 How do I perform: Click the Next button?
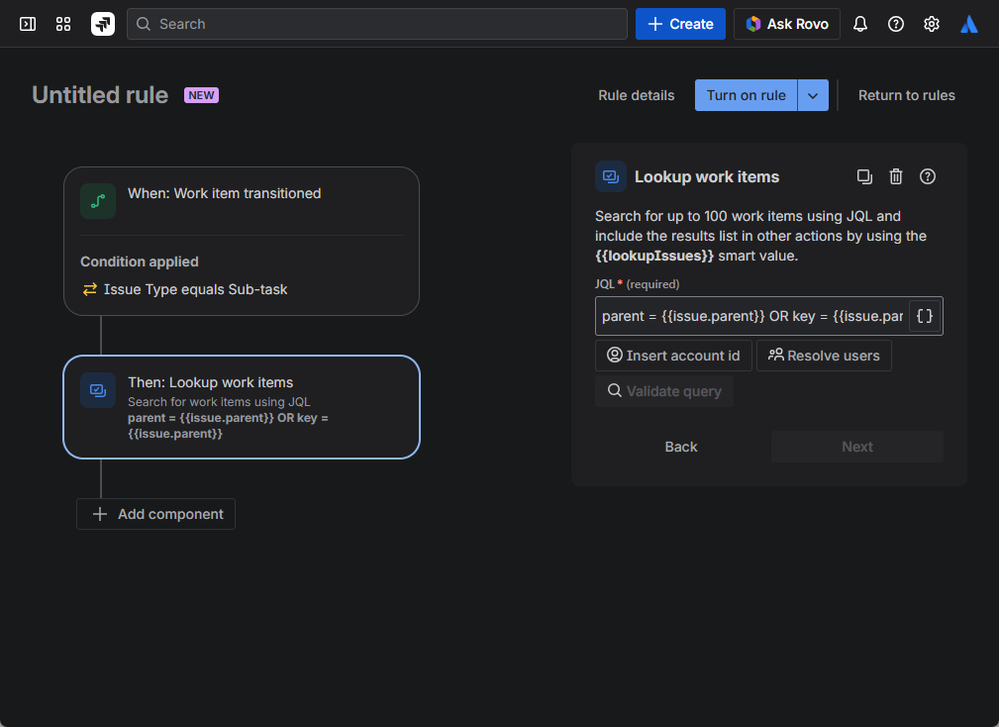857,447
